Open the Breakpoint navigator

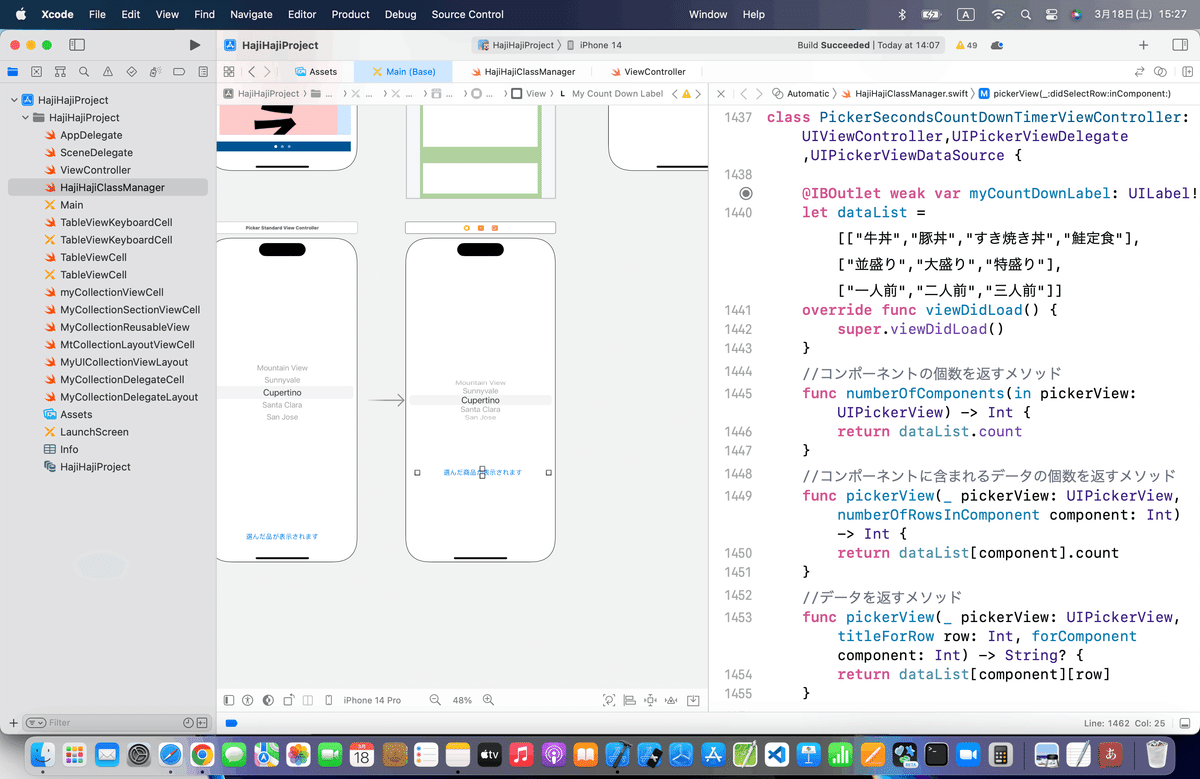tap(179, 72)
